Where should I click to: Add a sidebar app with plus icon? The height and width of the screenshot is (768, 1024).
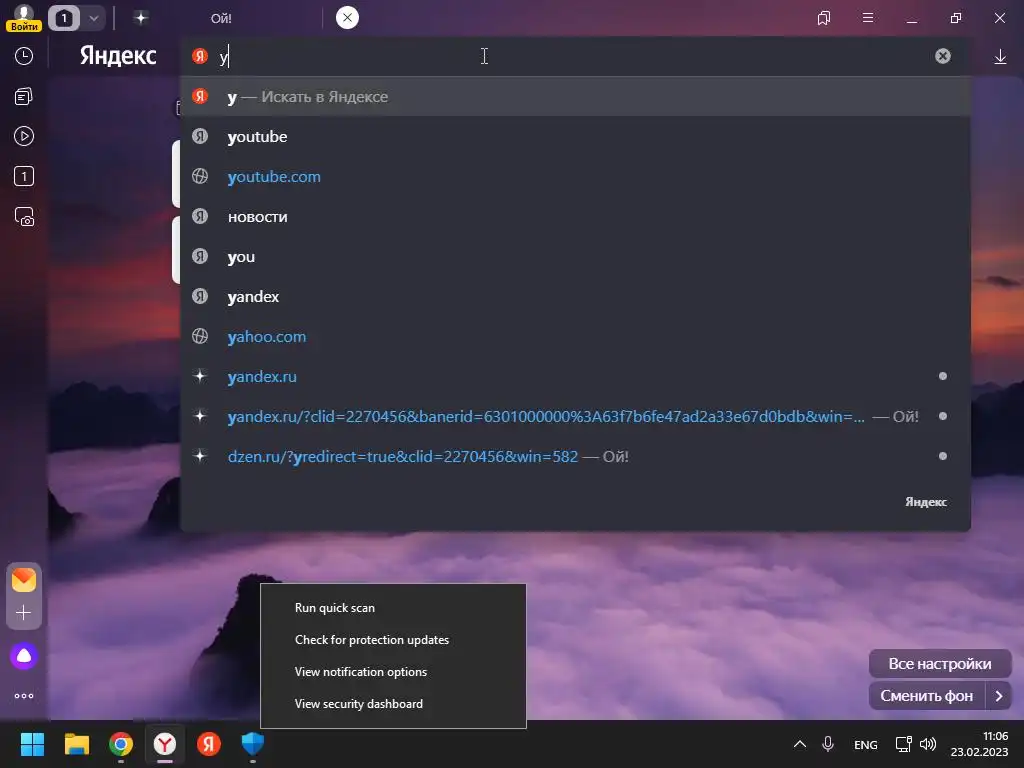(x=24, y=613)
